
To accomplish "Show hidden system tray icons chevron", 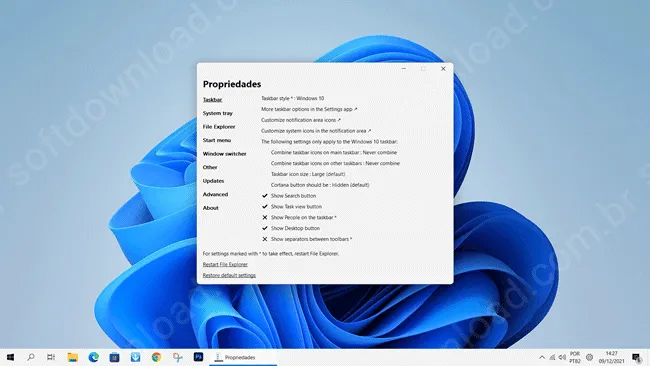I will pos(542,357).
